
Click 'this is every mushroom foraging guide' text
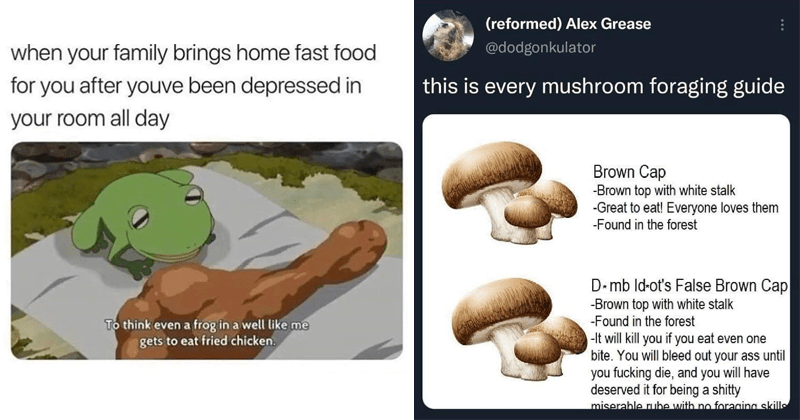(x=604, y=86)
